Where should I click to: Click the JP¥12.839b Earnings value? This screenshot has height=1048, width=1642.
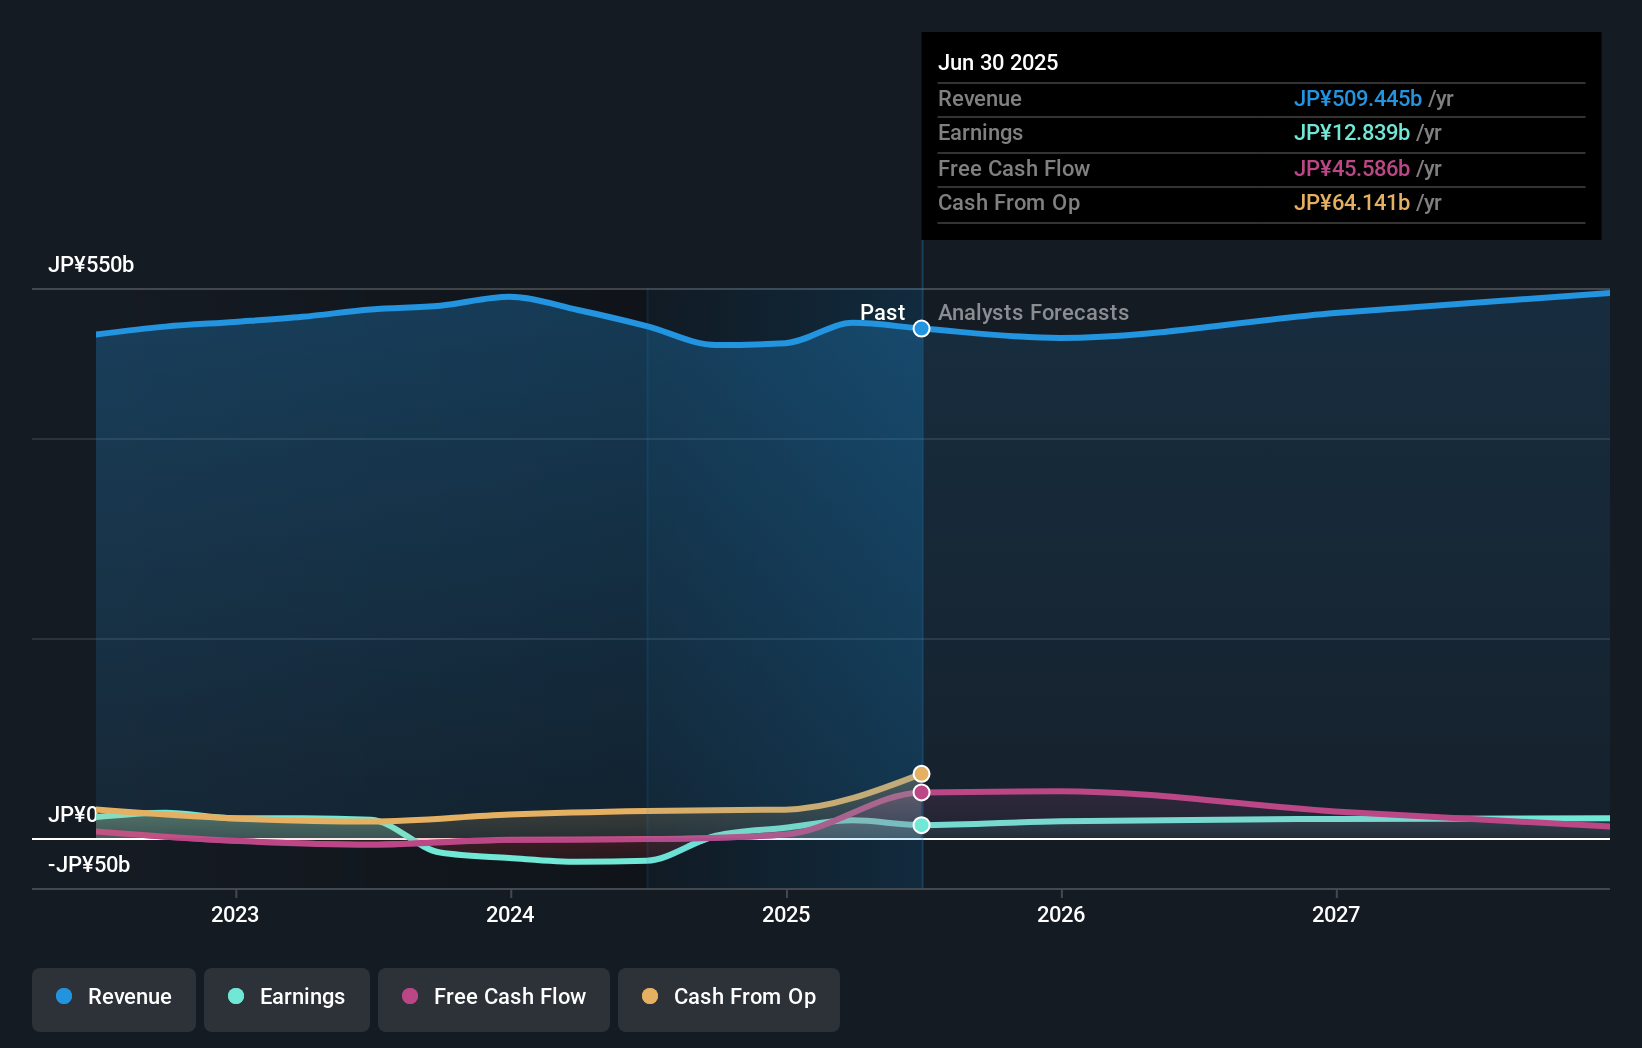click(1352, 132)
